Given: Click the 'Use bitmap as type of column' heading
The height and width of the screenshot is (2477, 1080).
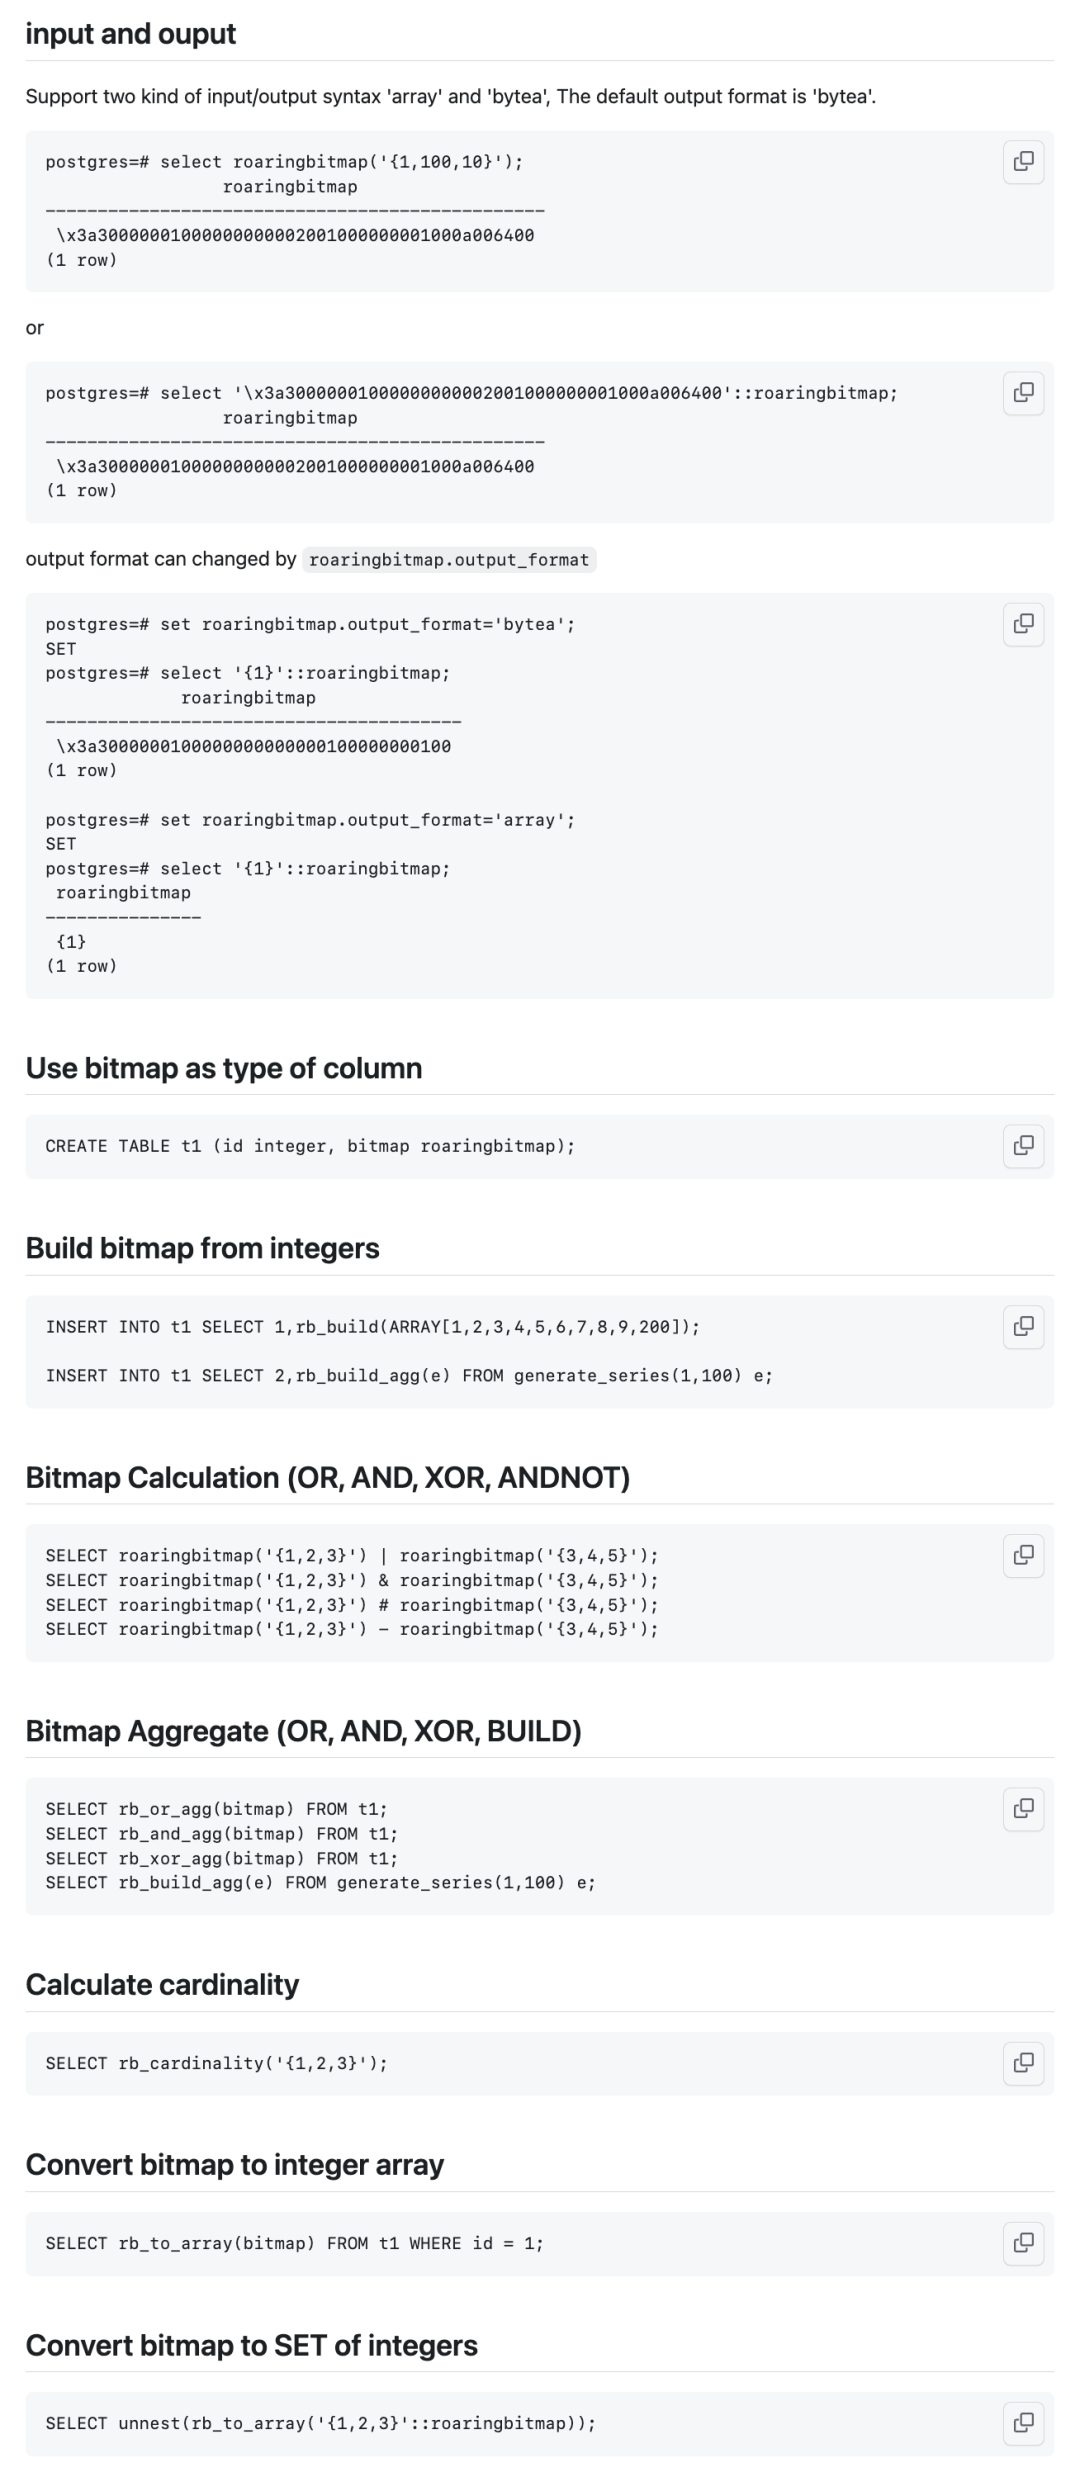Looking at the screenshot, I should point(224,1068).
